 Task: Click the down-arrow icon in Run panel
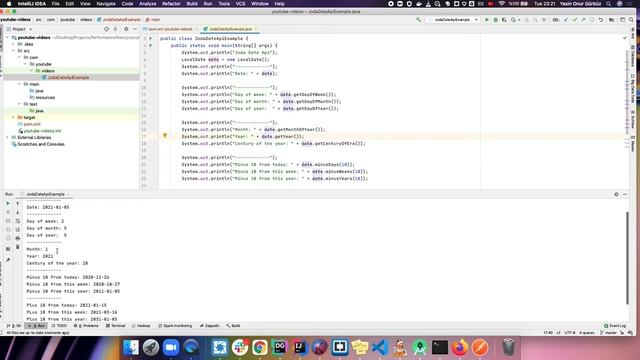pos(18,212)
